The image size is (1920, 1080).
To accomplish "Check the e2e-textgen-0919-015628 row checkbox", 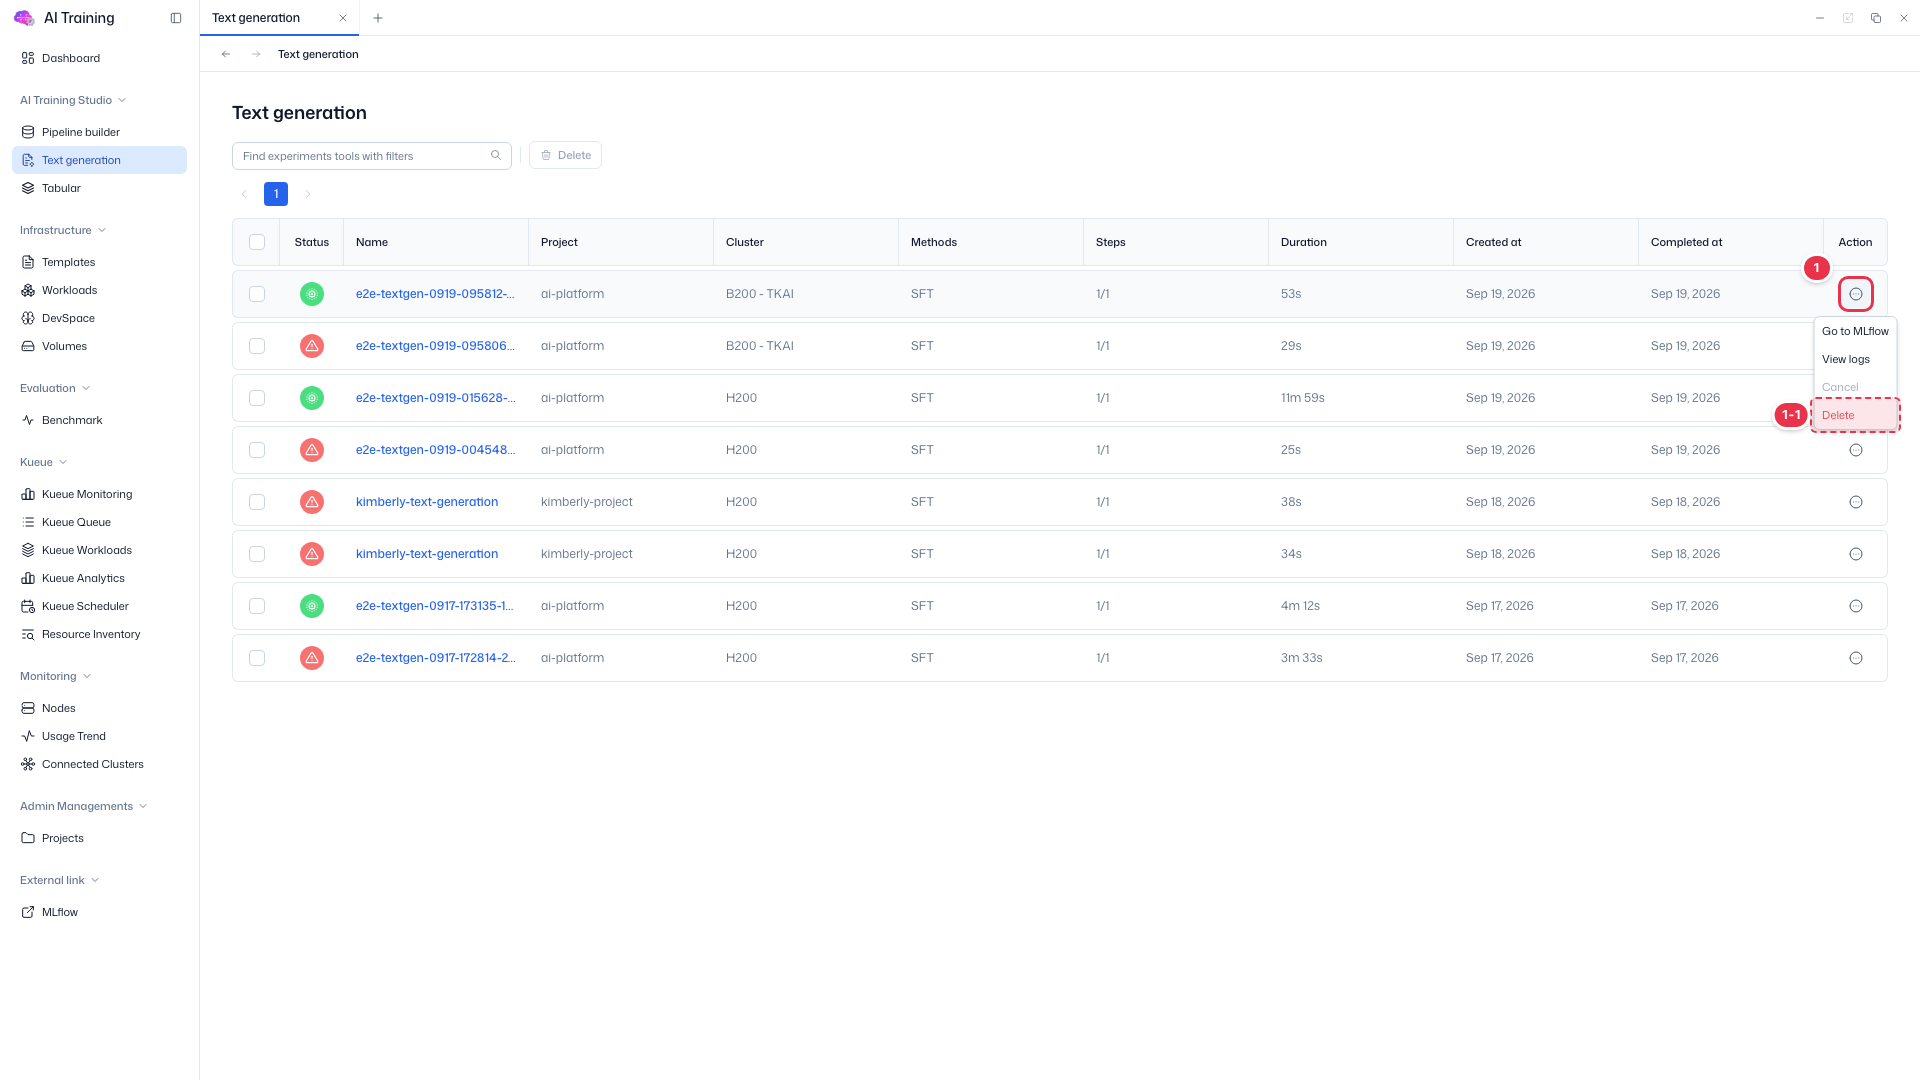I will click(257, 398).
